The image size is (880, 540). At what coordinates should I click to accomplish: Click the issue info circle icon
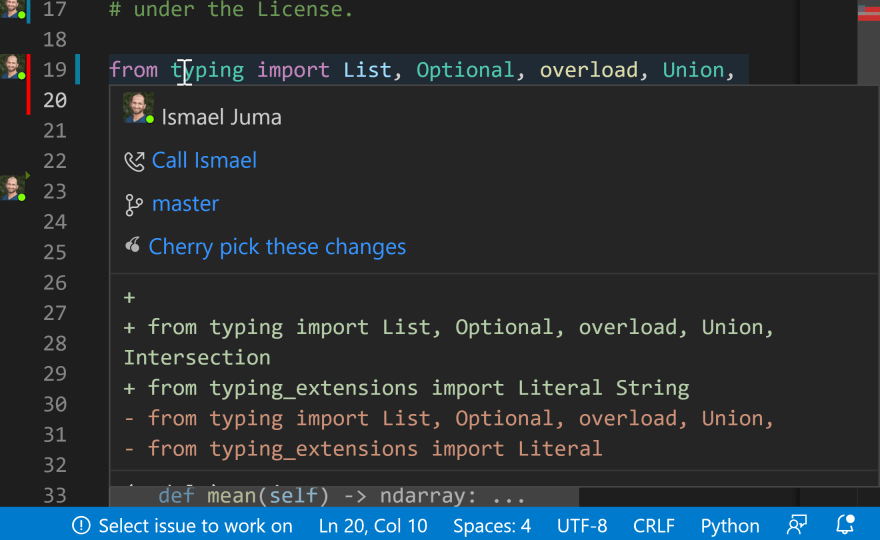(81, 526)
